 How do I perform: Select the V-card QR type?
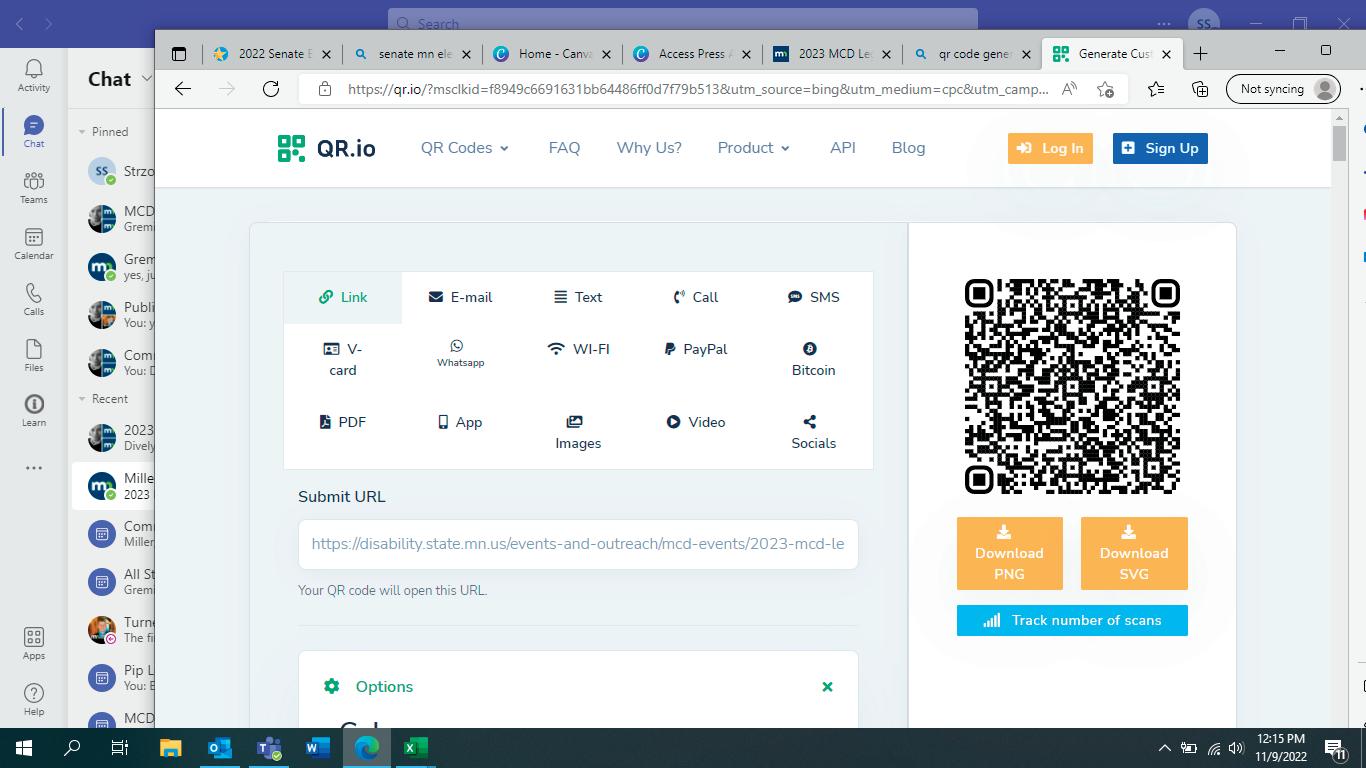click(x=343, y=359)
